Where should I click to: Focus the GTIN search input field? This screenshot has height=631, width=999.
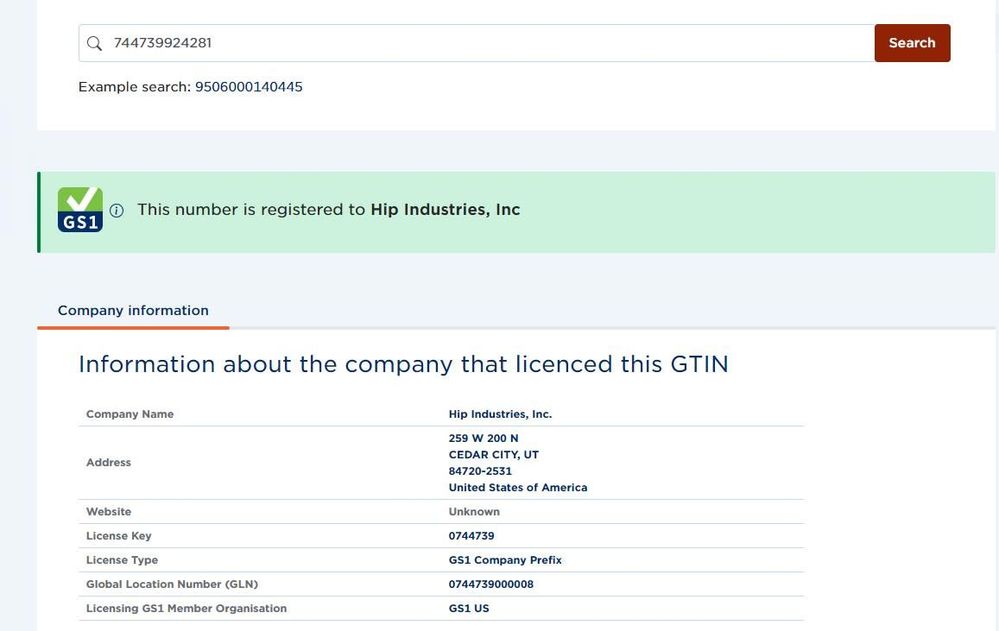coord(480,43)
